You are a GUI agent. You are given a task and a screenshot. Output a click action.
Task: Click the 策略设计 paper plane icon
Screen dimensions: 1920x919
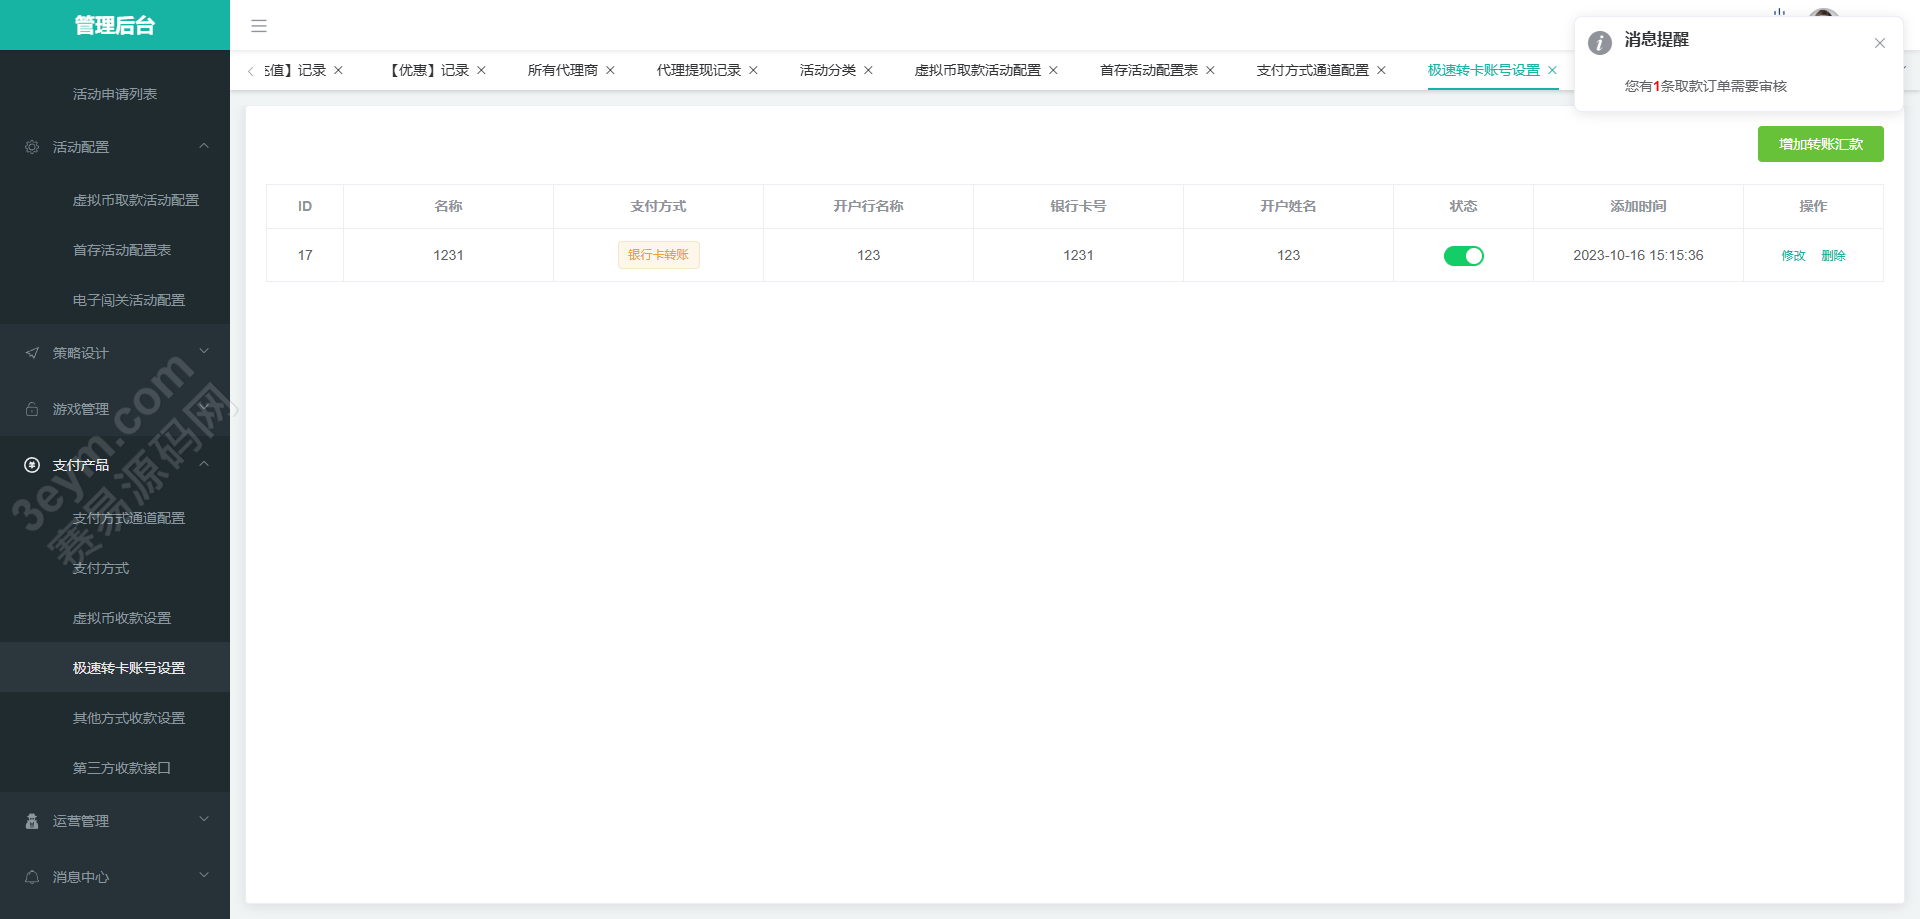32,353
